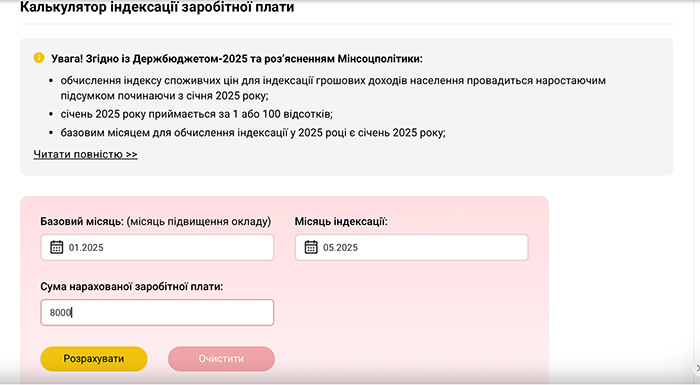Click the yellow info icon beside Увага
The image size is (700, 385).
coord(39,58)
